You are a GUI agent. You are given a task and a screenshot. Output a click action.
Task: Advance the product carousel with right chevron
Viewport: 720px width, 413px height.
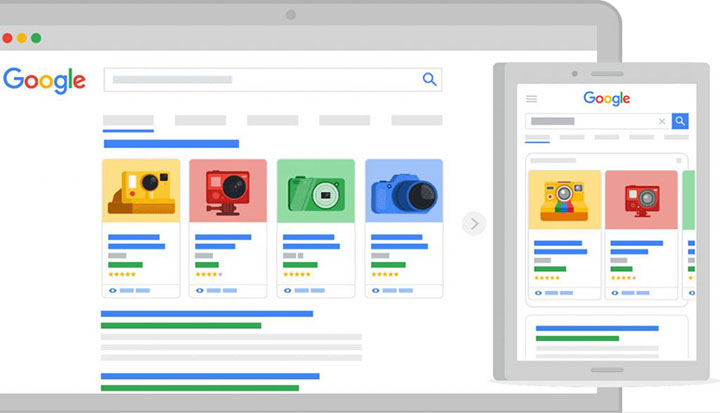coord(474,224)
